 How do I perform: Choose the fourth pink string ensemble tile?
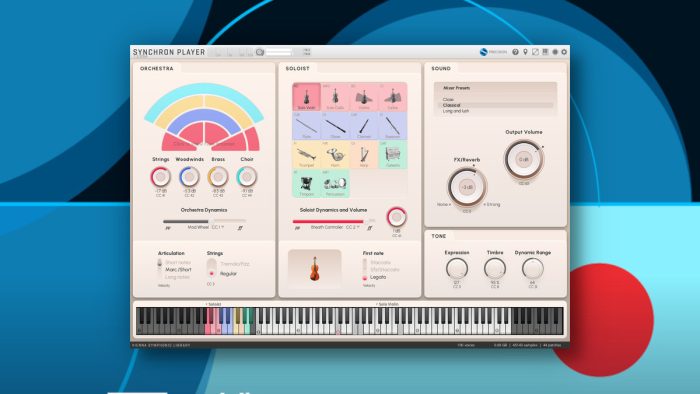[392, 97]
